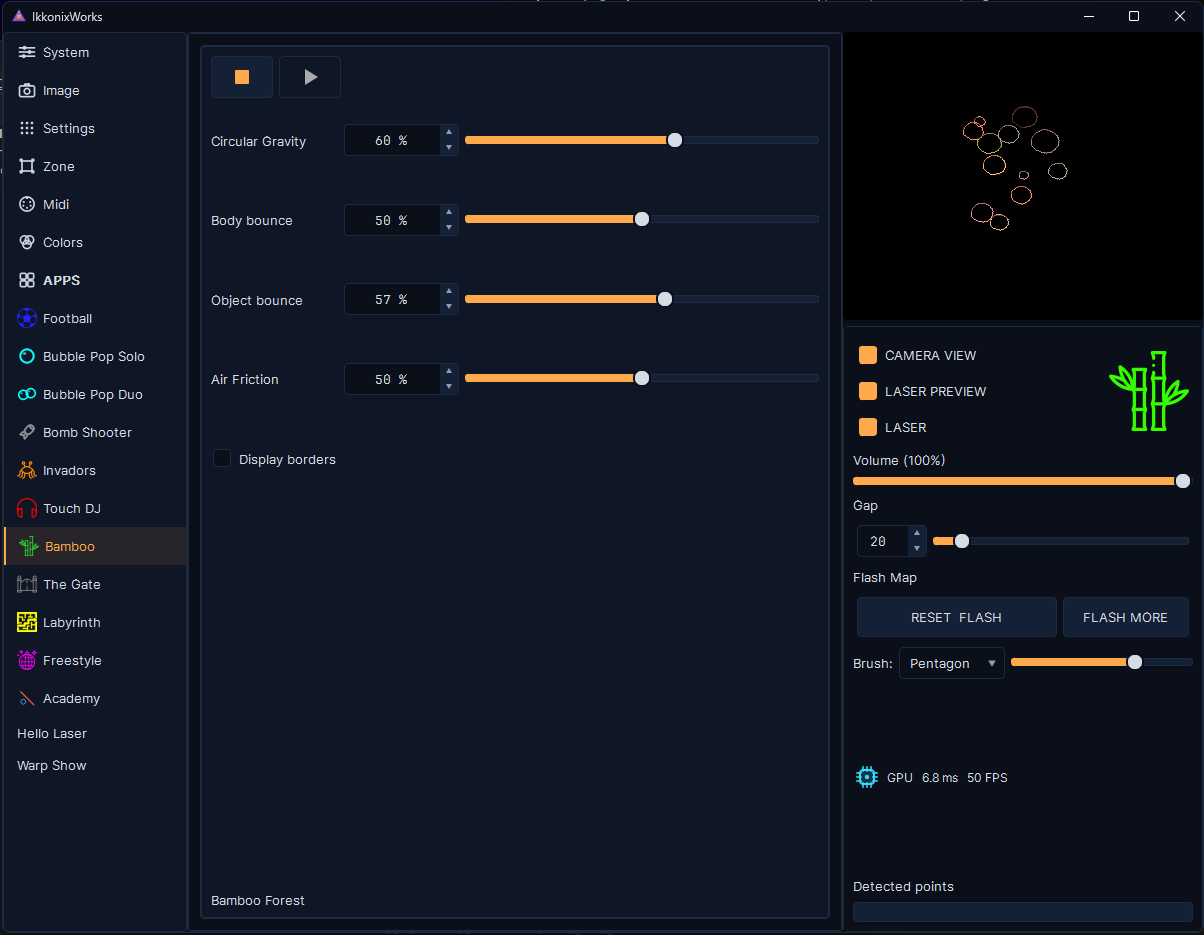1204x935 pixels.
Task: Open Warp Show in the sidebar
Action: (52, 765)
